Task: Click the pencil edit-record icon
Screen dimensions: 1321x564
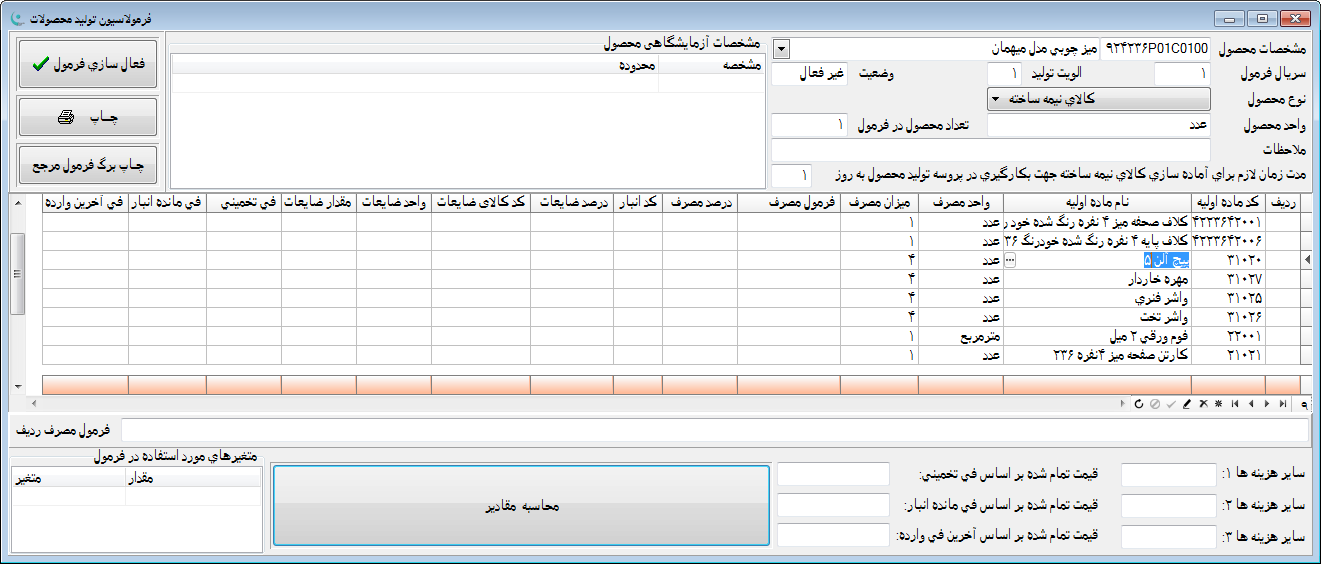Action: [x=1187, y=403]
